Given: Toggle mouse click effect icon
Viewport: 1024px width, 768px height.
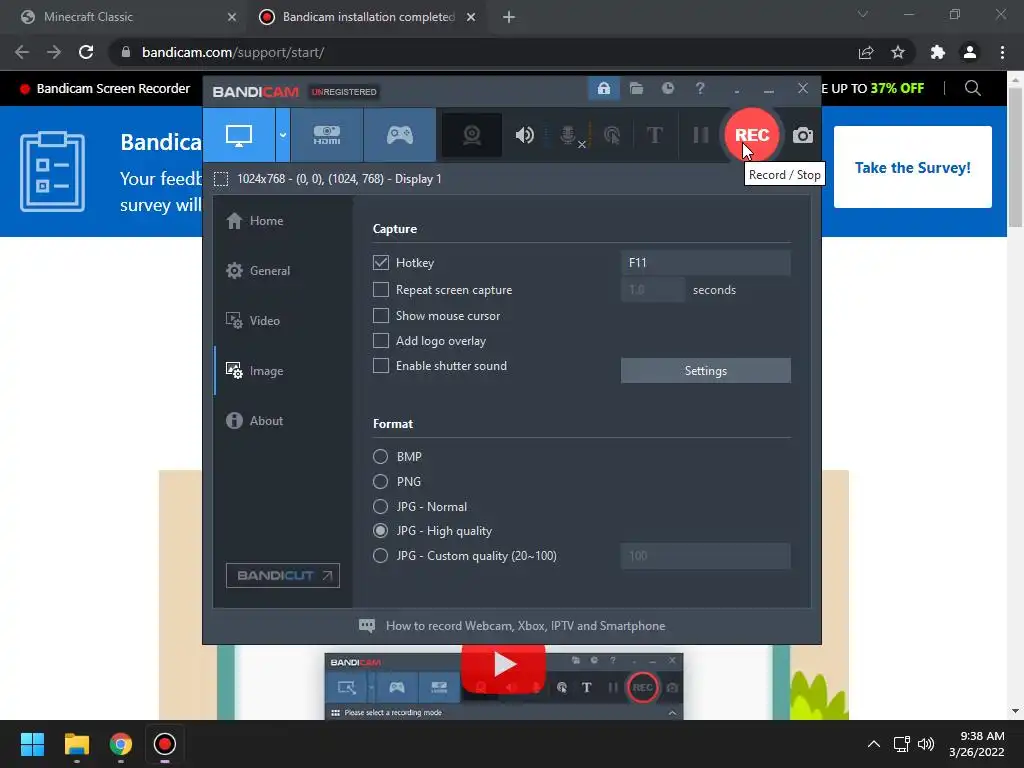Looking at the screenshot, I should [612, 135].
